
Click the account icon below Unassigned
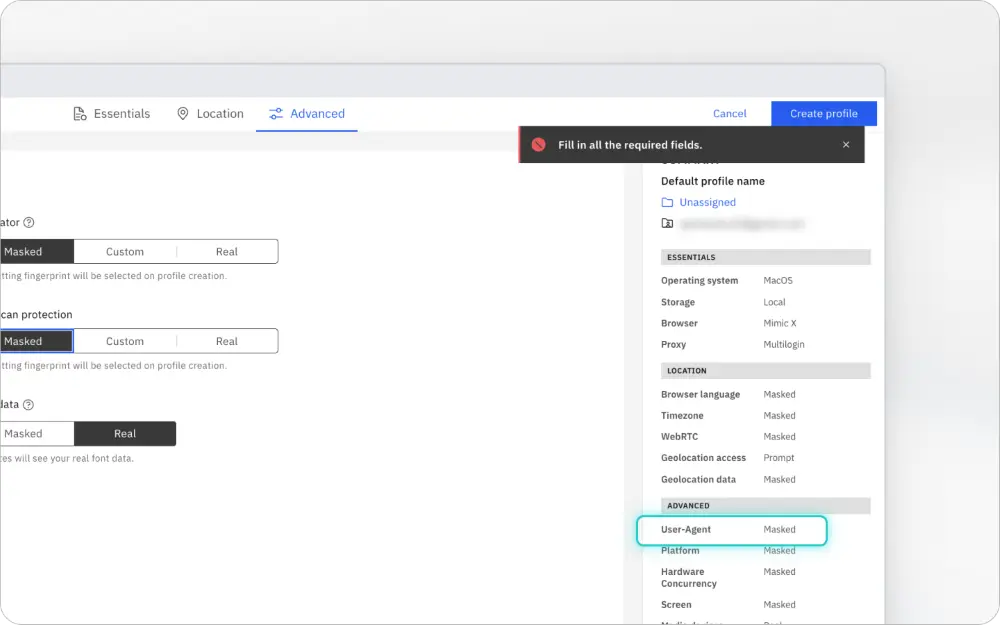click(667, 223)
